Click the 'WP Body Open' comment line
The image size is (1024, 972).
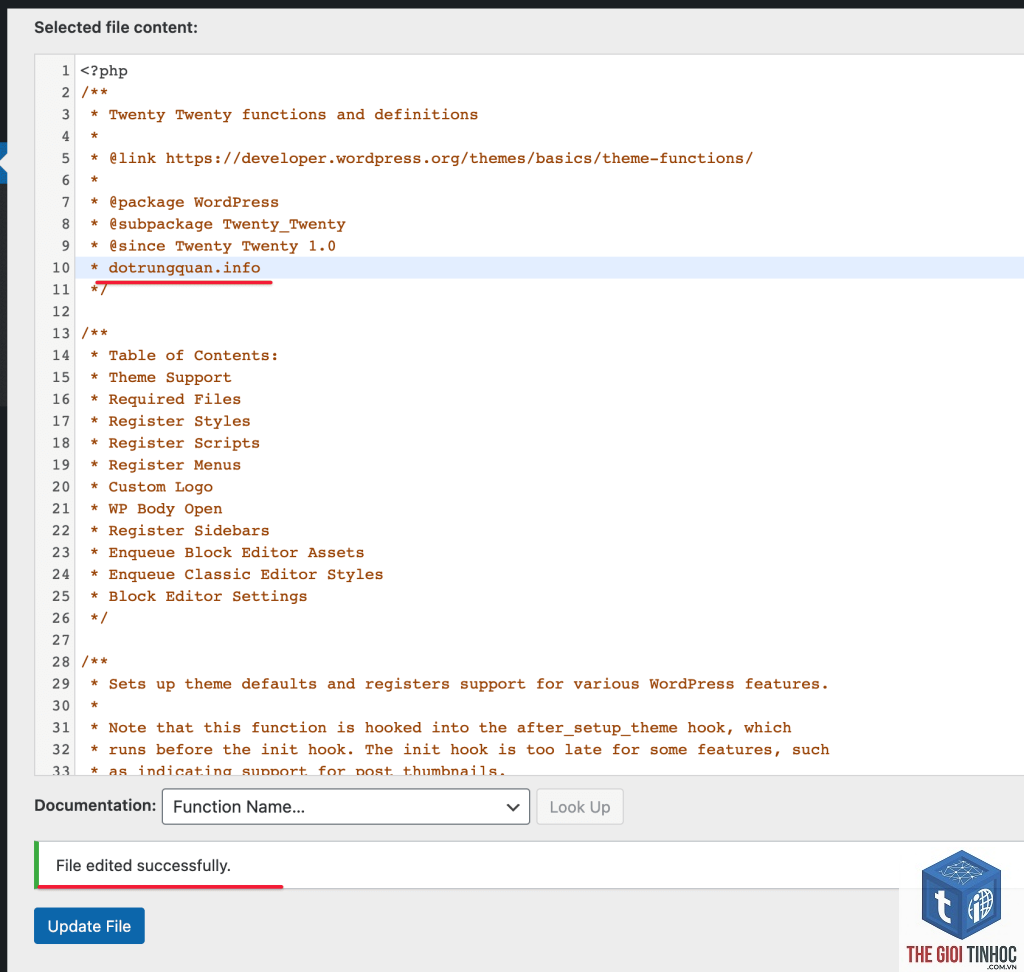[165, 509]
